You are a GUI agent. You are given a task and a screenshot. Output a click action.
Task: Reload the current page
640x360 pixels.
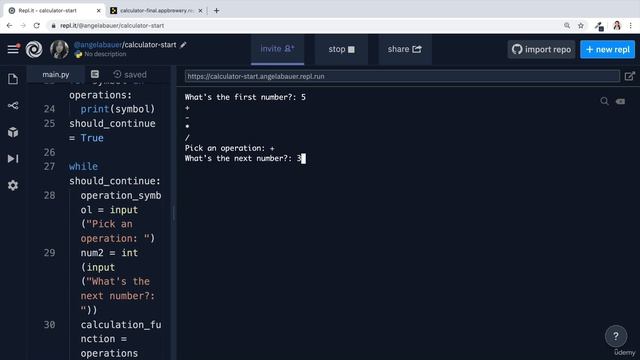(x=37, y=25)
